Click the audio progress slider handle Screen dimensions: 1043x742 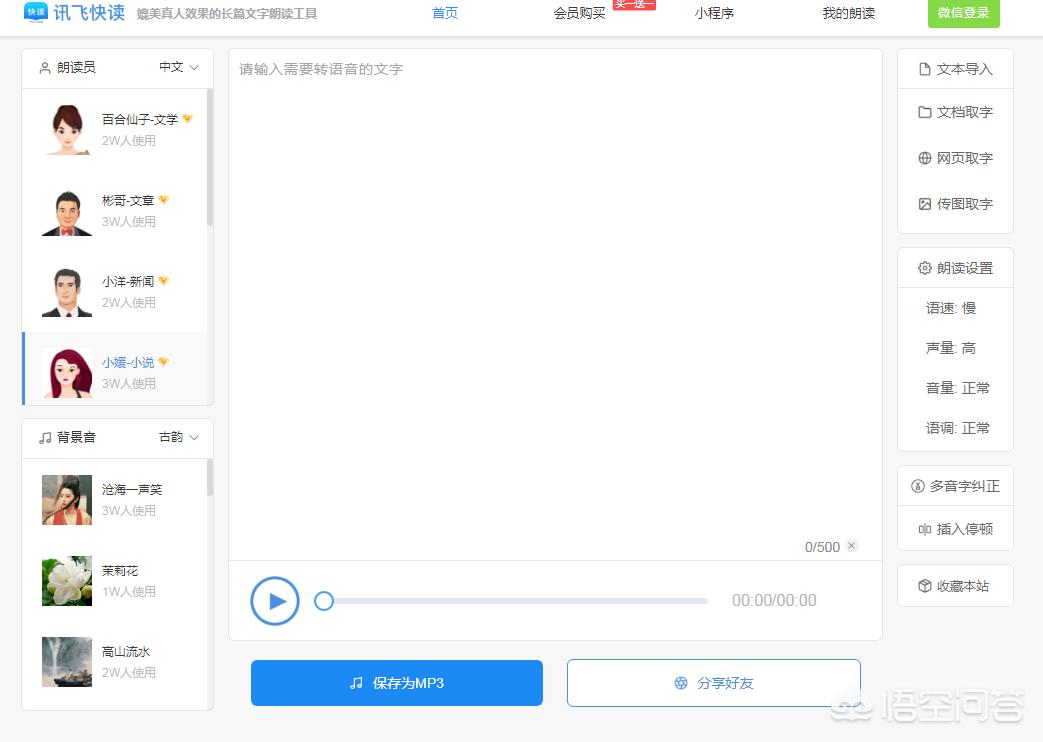324,601
